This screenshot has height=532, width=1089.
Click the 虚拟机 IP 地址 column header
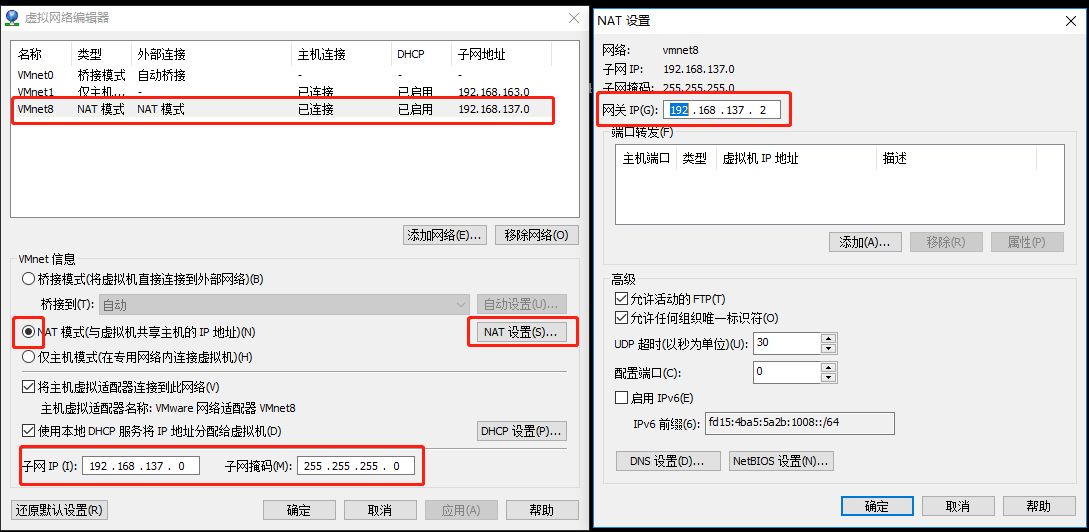pyautogui.click(x=796, y=158)
